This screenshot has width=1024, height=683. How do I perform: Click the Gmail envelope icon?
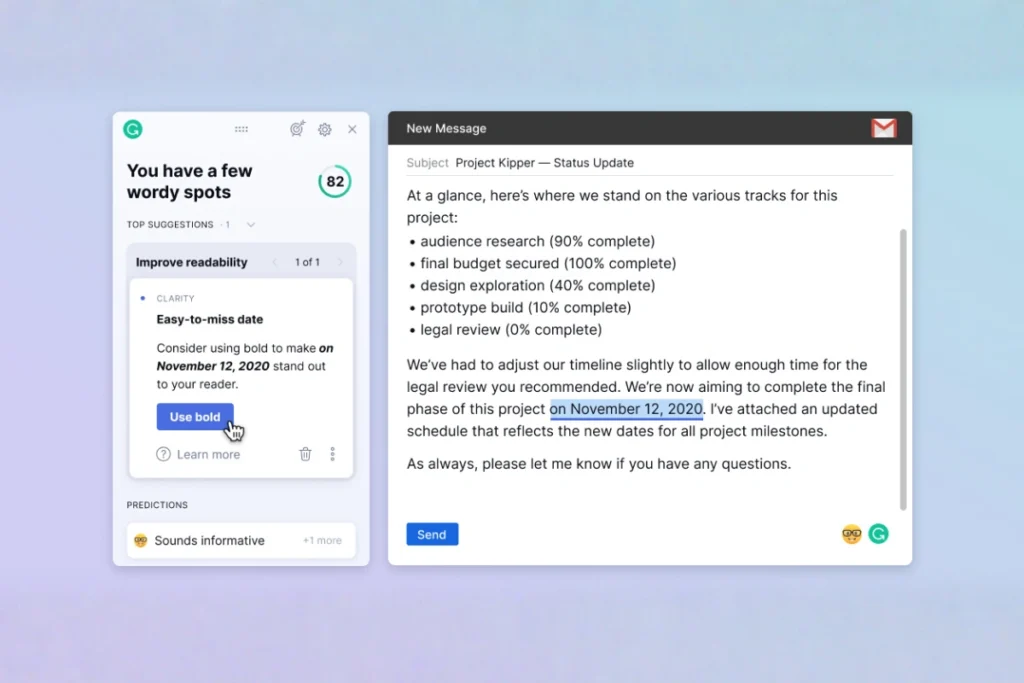pyautogui.click(x=883, y=128)
